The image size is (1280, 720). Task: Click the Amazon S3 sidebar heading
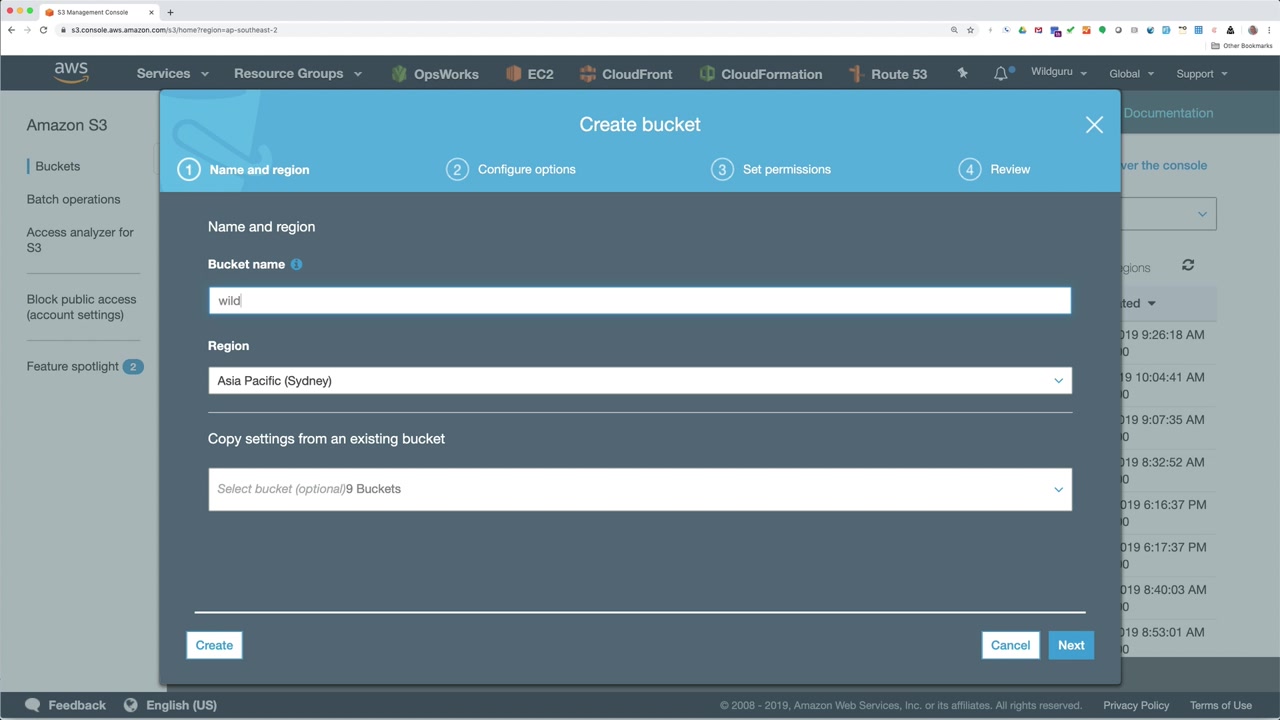[x=67, y=125]
